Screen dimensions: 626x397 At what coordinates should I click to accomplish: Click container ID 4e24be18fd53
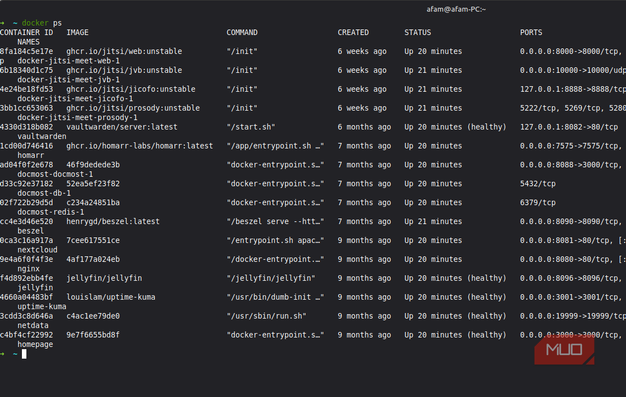[x=26, y=89]
